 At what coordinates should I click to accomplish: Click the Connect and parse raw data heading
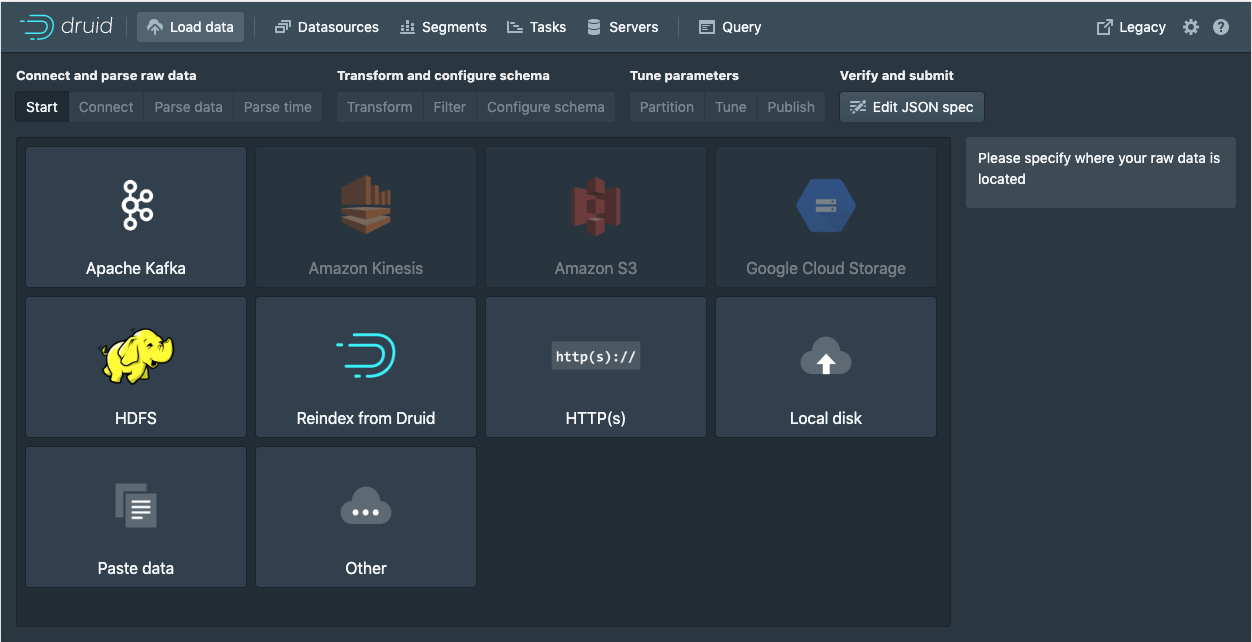click(x=106, y=75)
